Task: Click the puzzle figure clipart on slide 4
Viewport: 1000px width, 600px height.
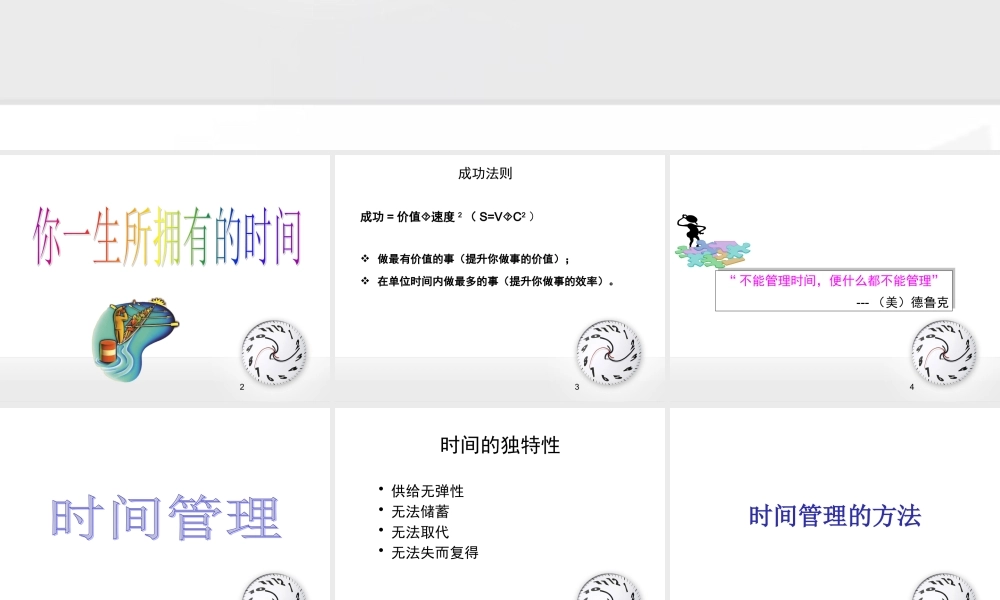Action: tap(712, 242)
